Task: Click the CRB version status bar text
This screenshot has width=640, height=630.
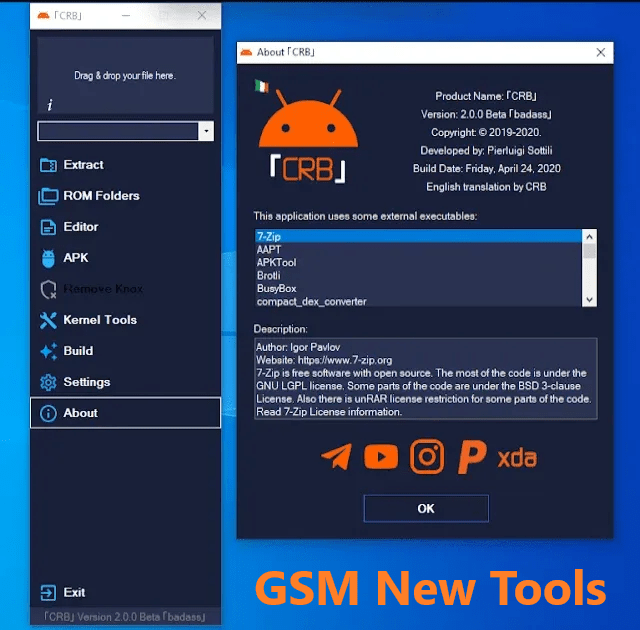Action: pyautogui.click(x=124, y=617)
